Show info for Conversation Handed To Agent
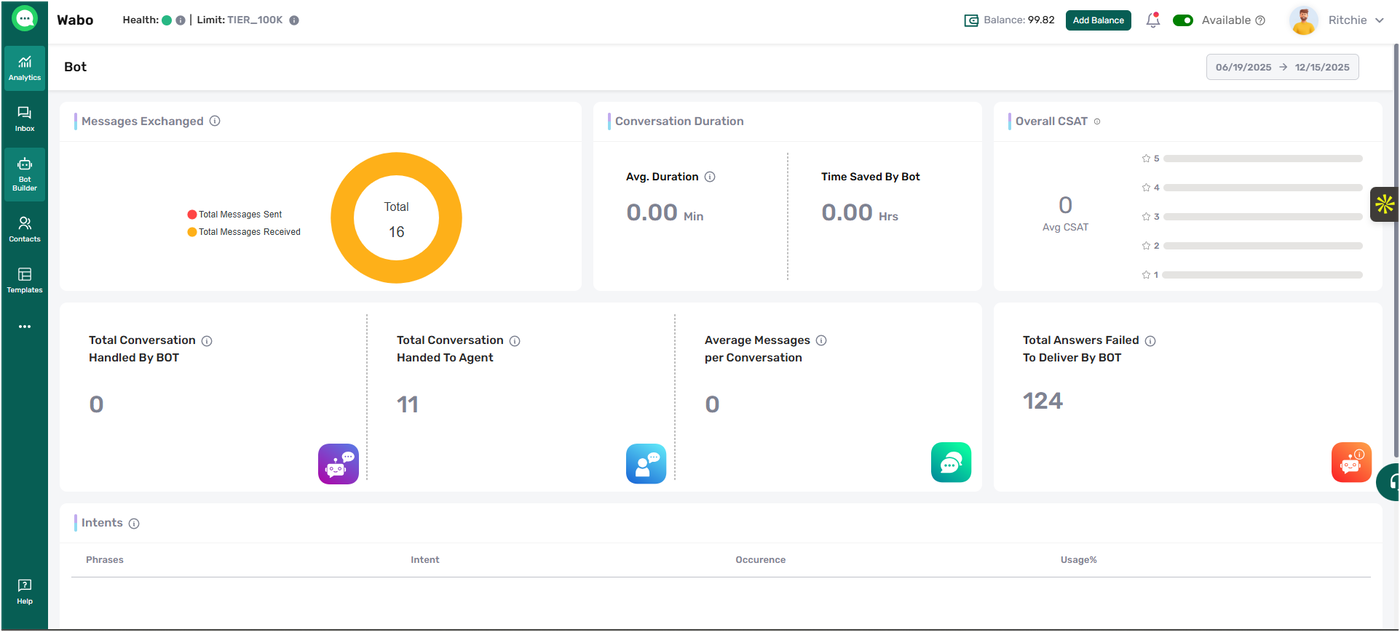 [x=515, y=341]
